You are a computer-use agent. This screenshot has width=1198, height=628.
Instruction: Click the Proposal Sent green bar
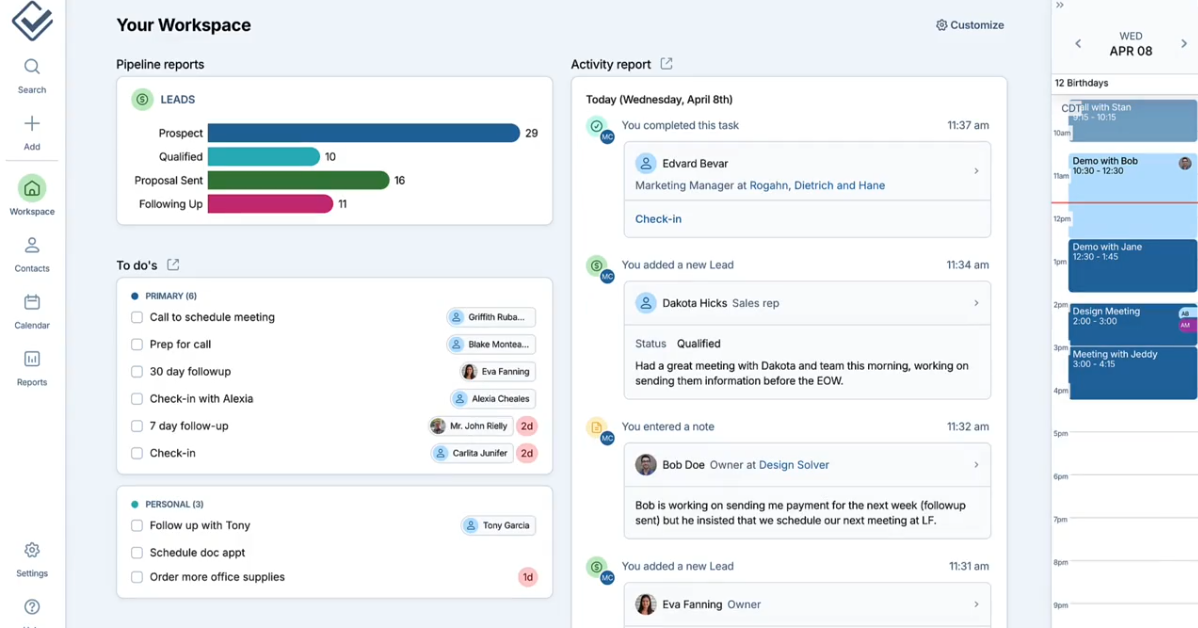pyautogui.click(x=299, y=180)
